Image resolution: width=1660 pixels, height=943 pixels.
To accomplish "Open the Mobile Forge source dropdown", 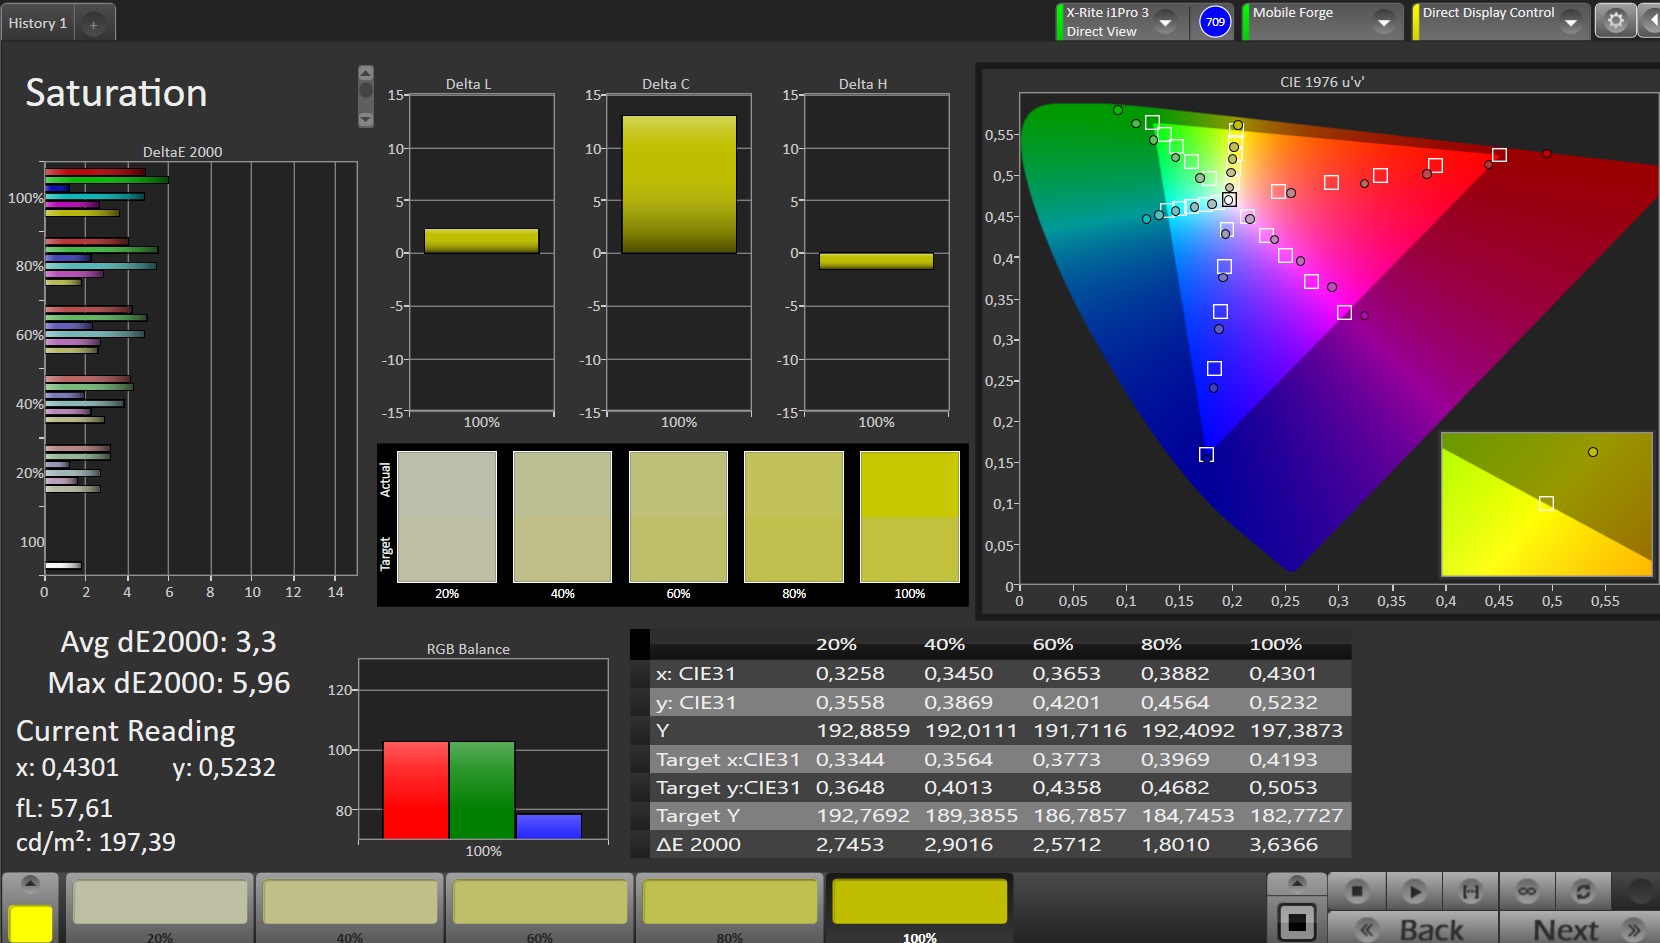I will click(x=1384, y=22).
